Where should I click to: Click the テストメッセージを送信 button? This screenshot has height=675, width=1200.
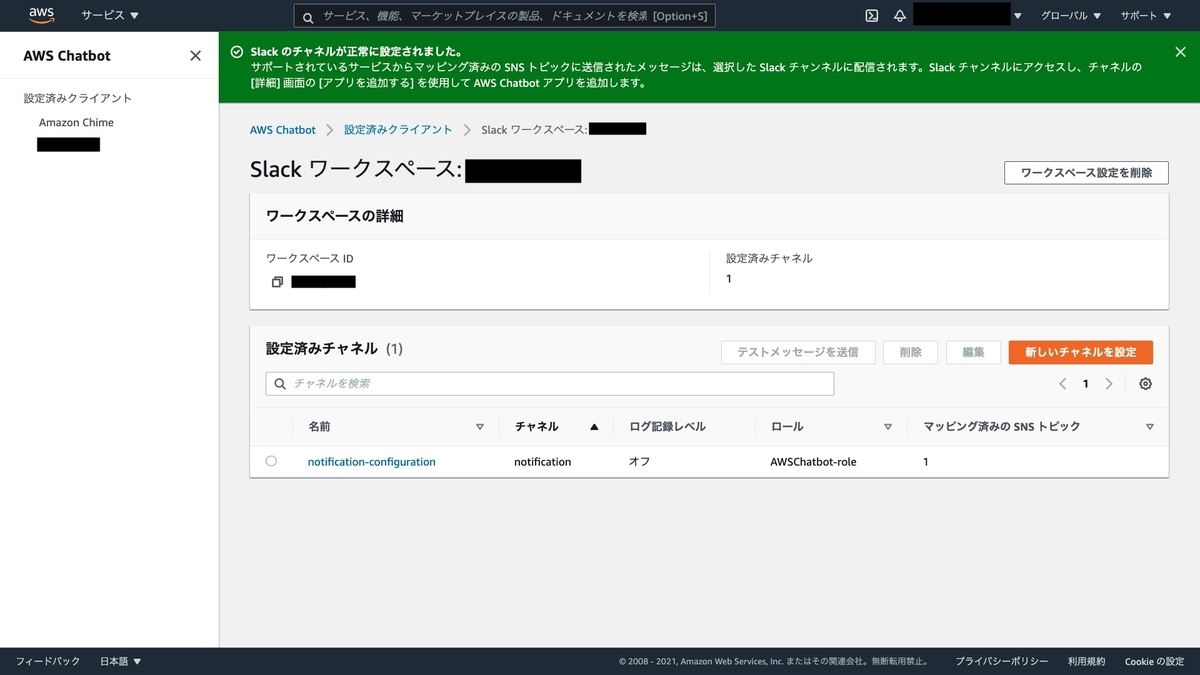coord(798,352)
